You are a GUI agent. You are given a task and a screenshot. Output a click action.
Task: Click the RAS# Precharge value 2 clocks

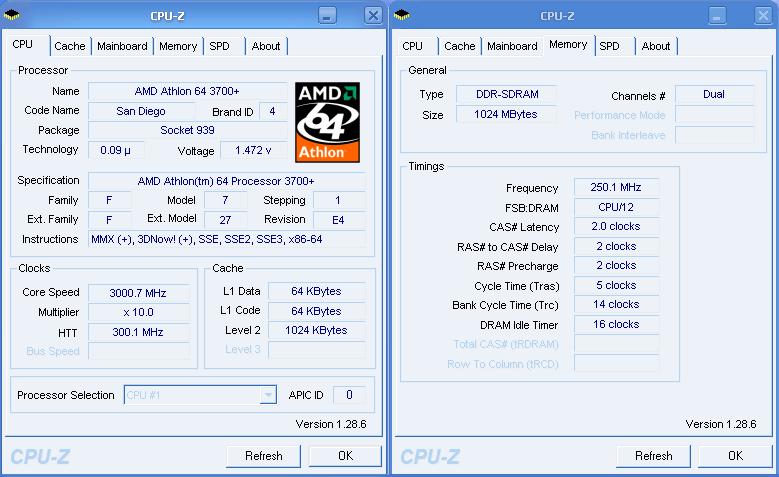616,266
